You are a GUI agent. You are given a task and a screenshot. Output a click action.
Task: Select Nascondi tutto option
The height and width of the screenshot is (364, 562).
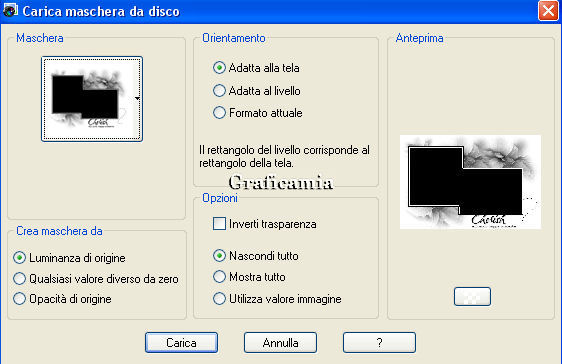click(256, 256)
